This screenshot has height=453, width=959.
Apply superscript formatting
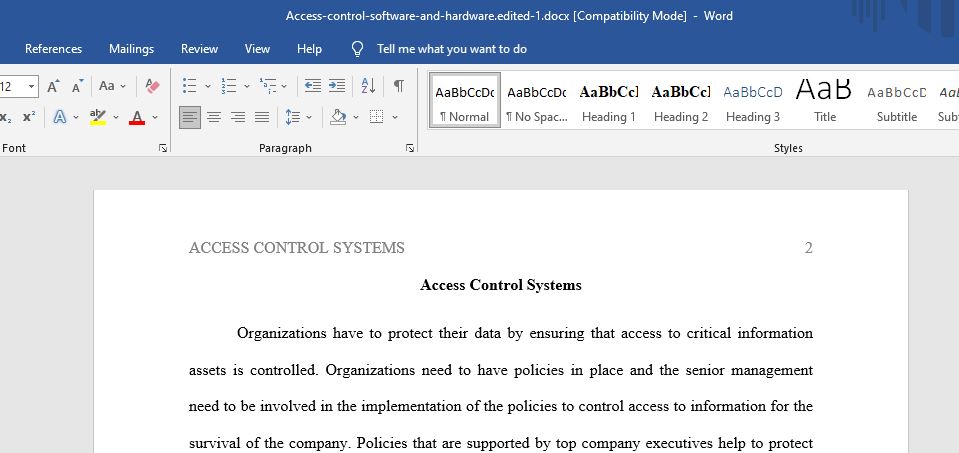(x=29, y=117)
